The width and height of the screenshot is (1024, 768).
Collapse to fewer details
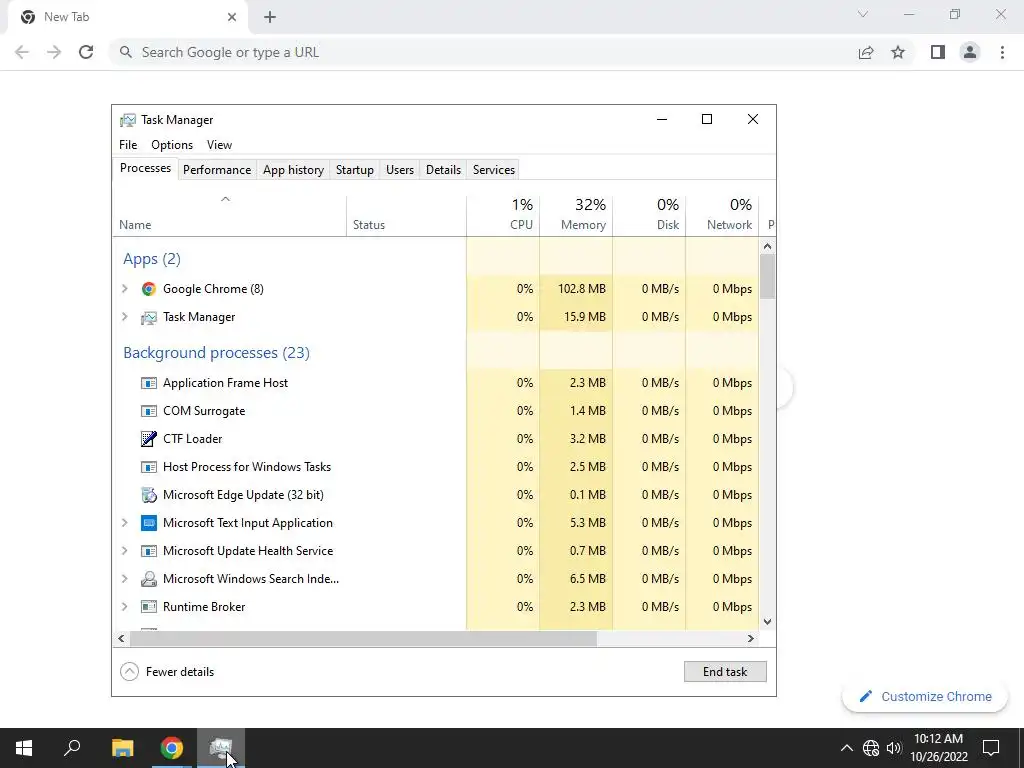(167, 671)
